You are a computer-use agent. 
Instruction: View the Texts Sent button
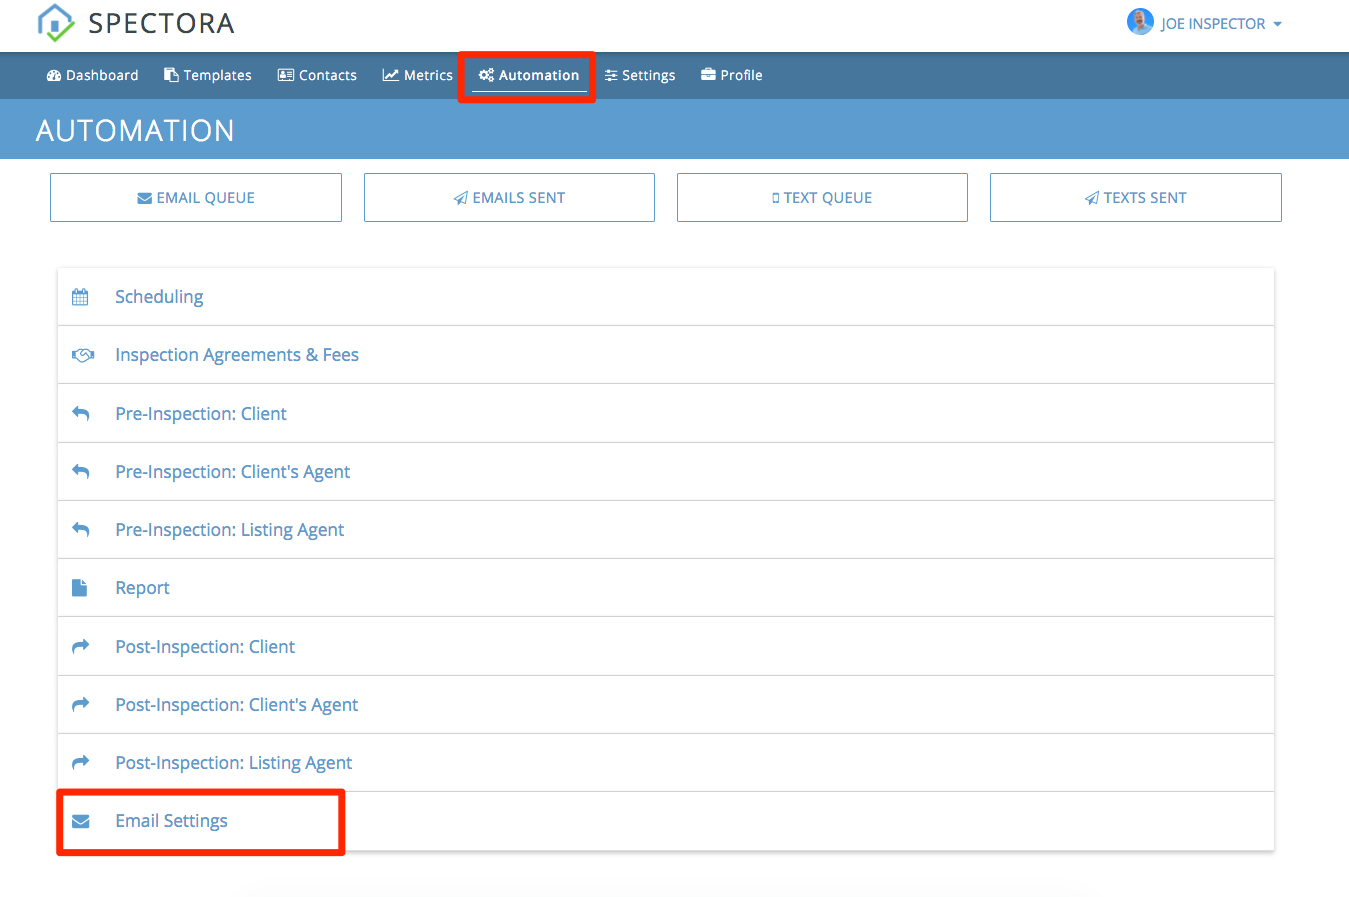point(1136,197)
